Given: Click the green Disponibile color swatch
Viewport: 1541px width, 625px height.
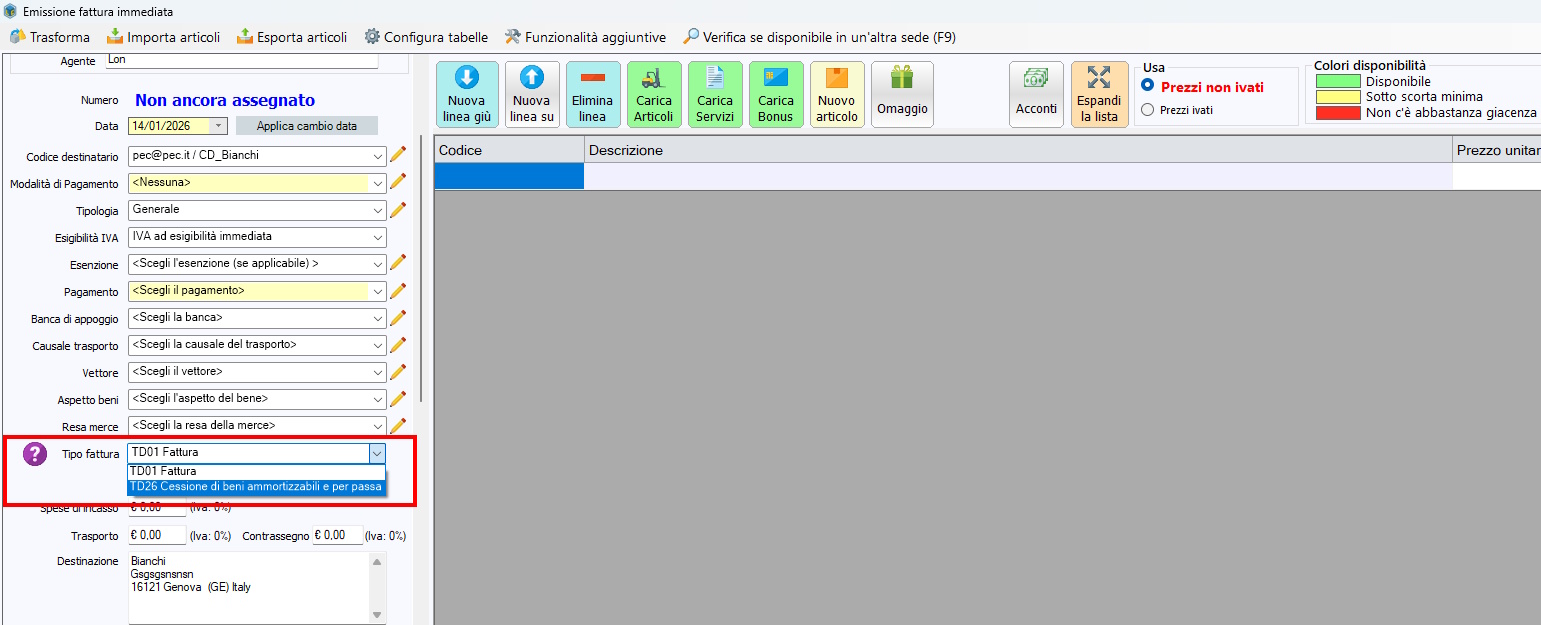Looking at the screenshot, I should coord(1337,81).
